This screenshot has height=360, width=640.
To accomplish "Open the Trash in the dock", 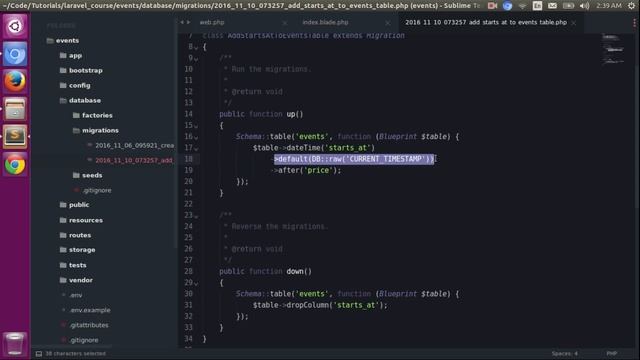I will tap(15, 344).
